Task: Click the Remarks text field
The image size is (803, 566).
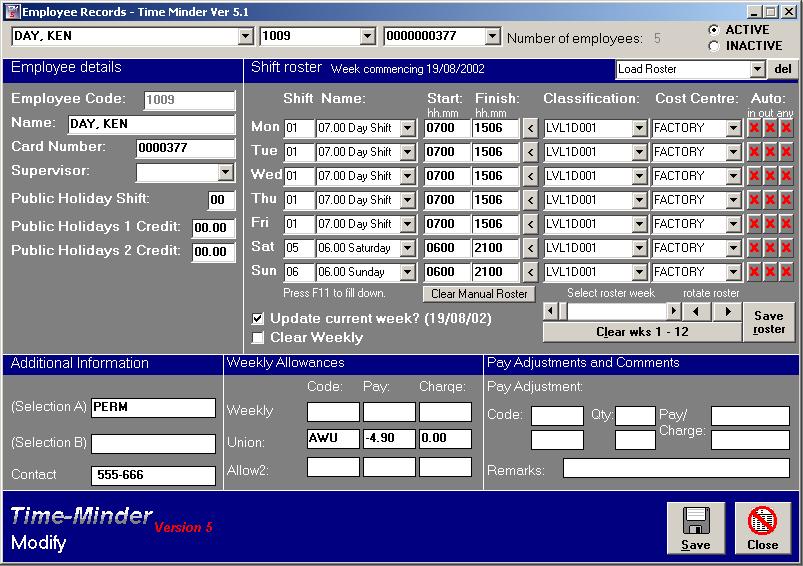Action: click(676, 468)
